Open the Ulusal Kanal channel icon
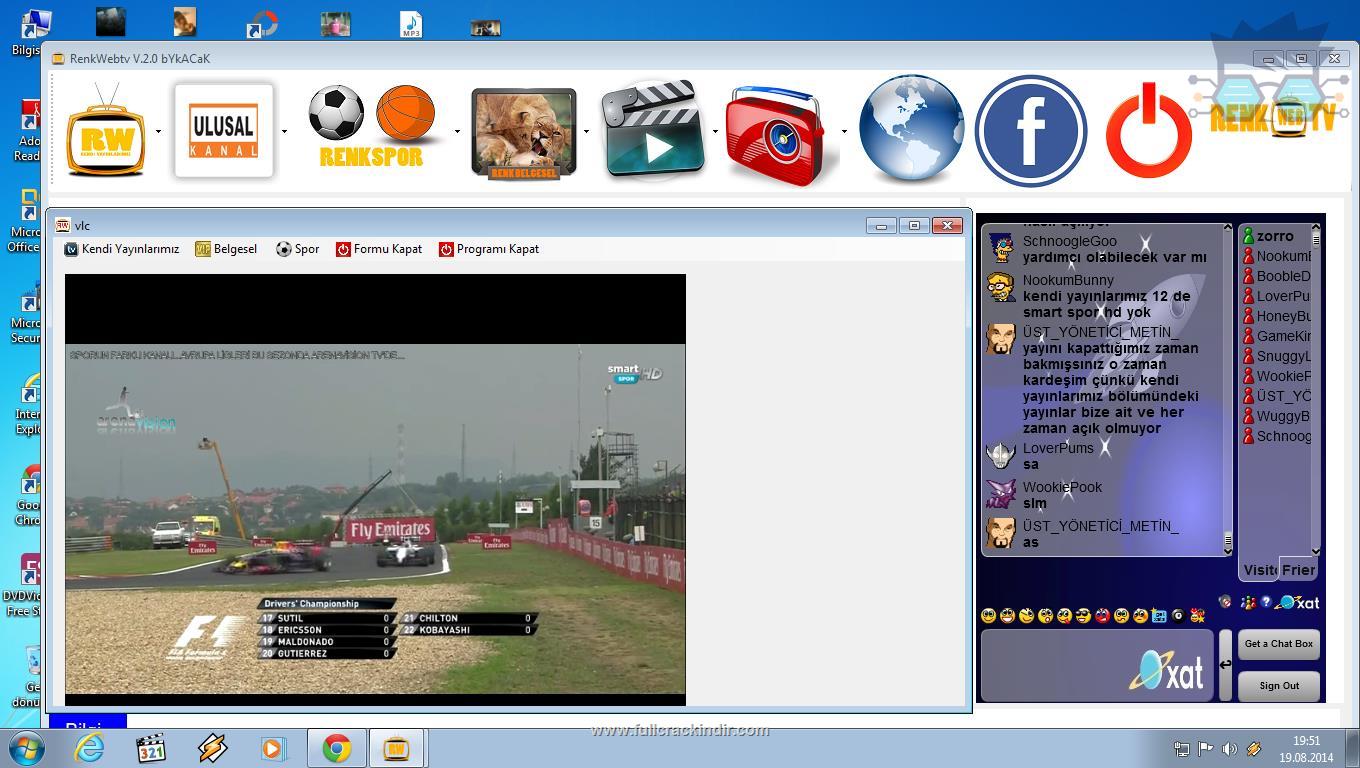Screen dimensions: 1360x768 point(224,131)
